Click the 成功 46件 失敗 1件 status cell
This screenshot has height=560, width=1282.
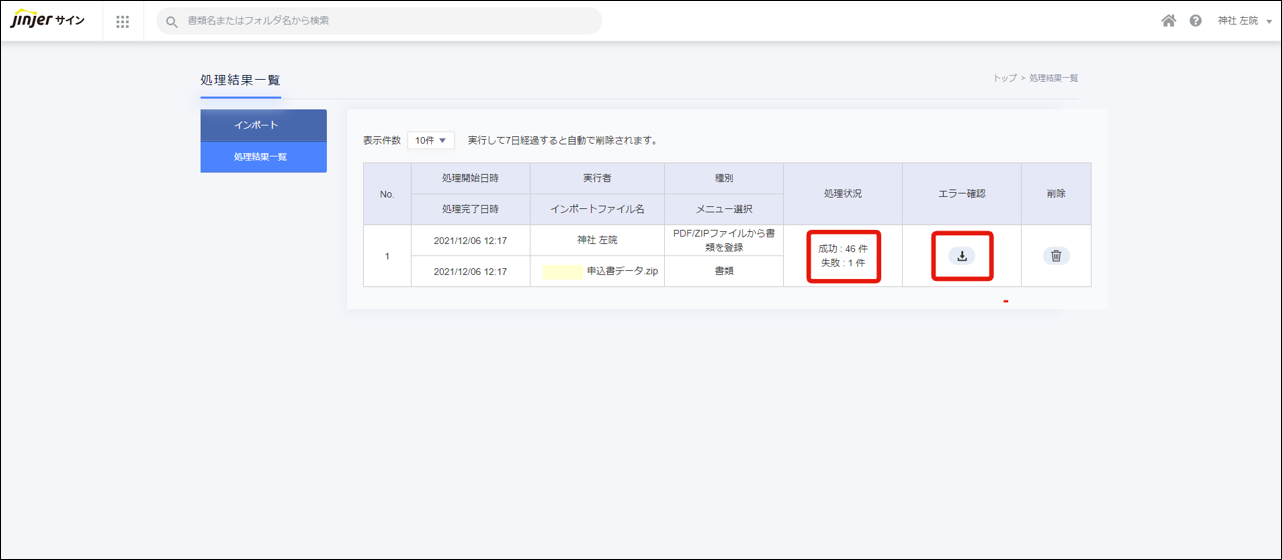pos(843,256)
